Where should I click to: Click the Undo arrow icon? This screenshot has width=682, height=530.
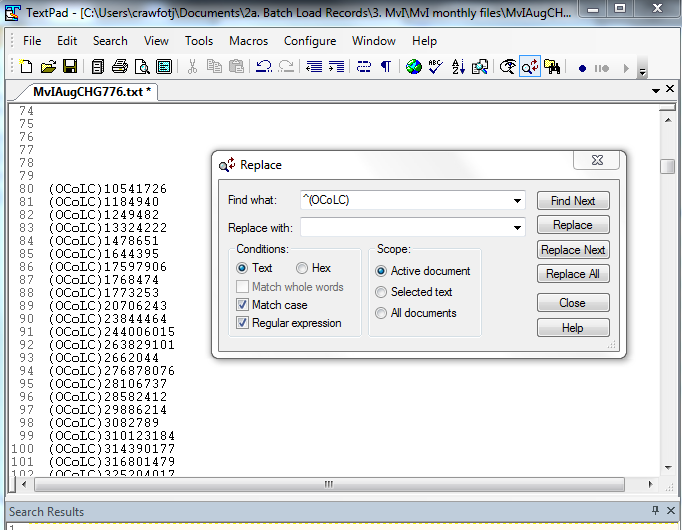pyautogui.click(x=264, y=67)
